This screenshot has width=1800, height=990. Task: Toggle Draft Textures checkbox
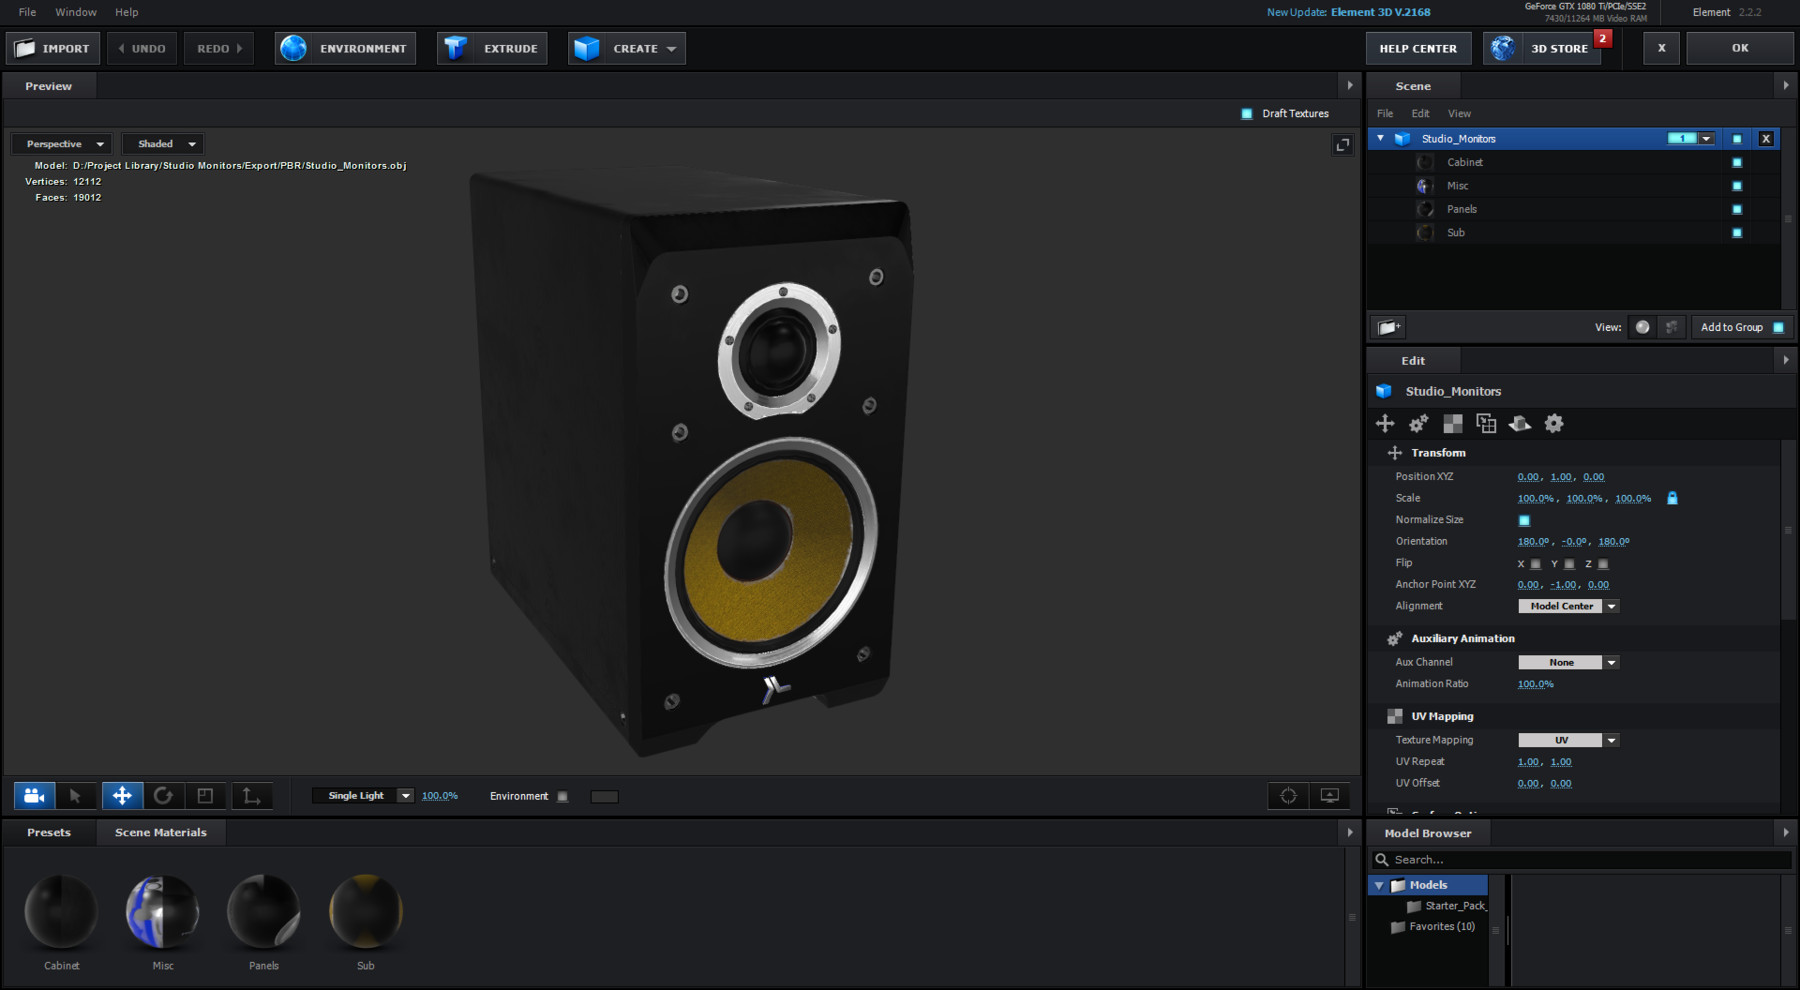pyautogui.click(x=1246, y=113)
